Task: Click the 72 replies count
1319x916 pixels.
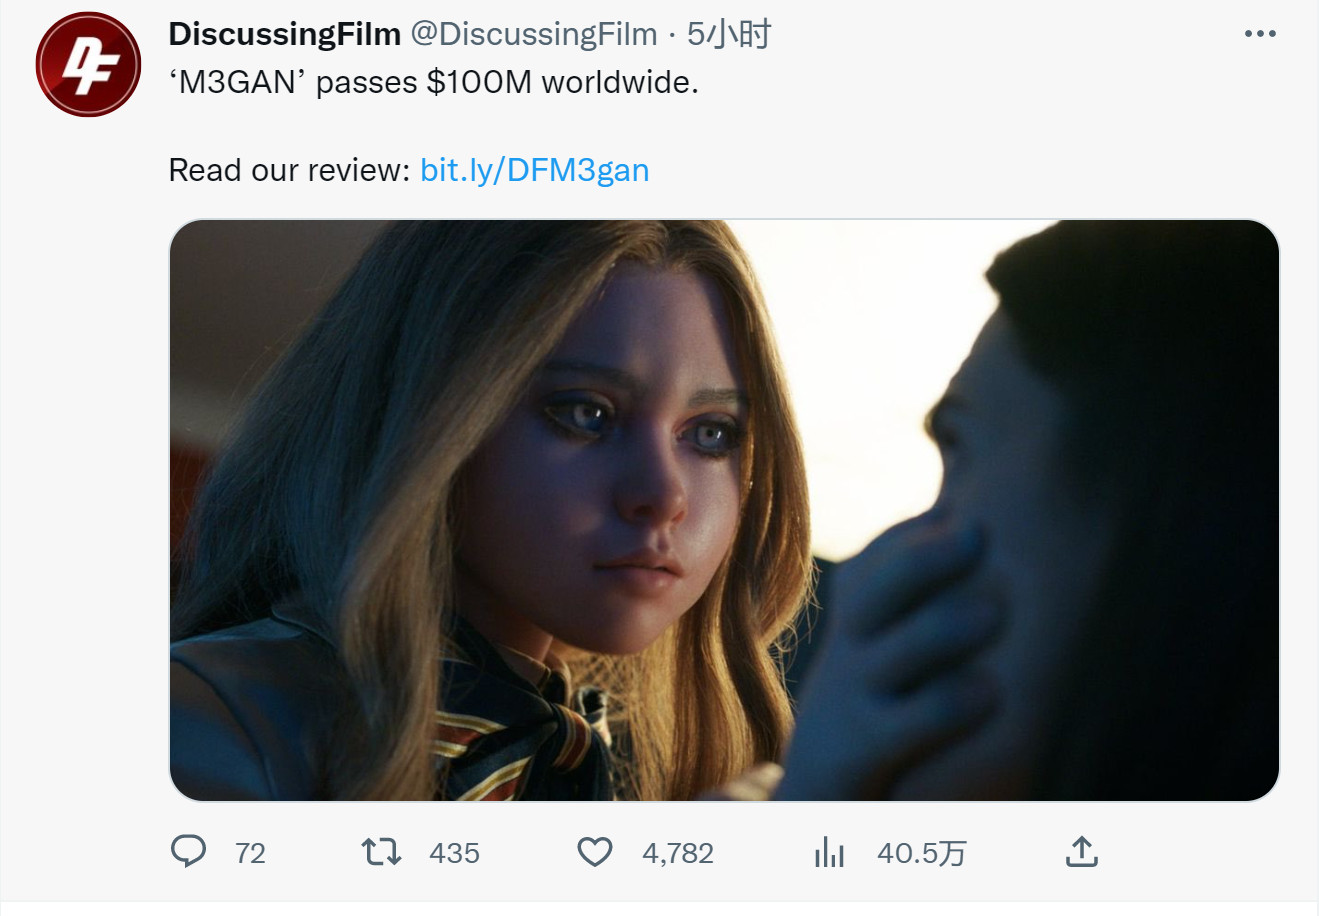Action: click(x=250, y=853)
